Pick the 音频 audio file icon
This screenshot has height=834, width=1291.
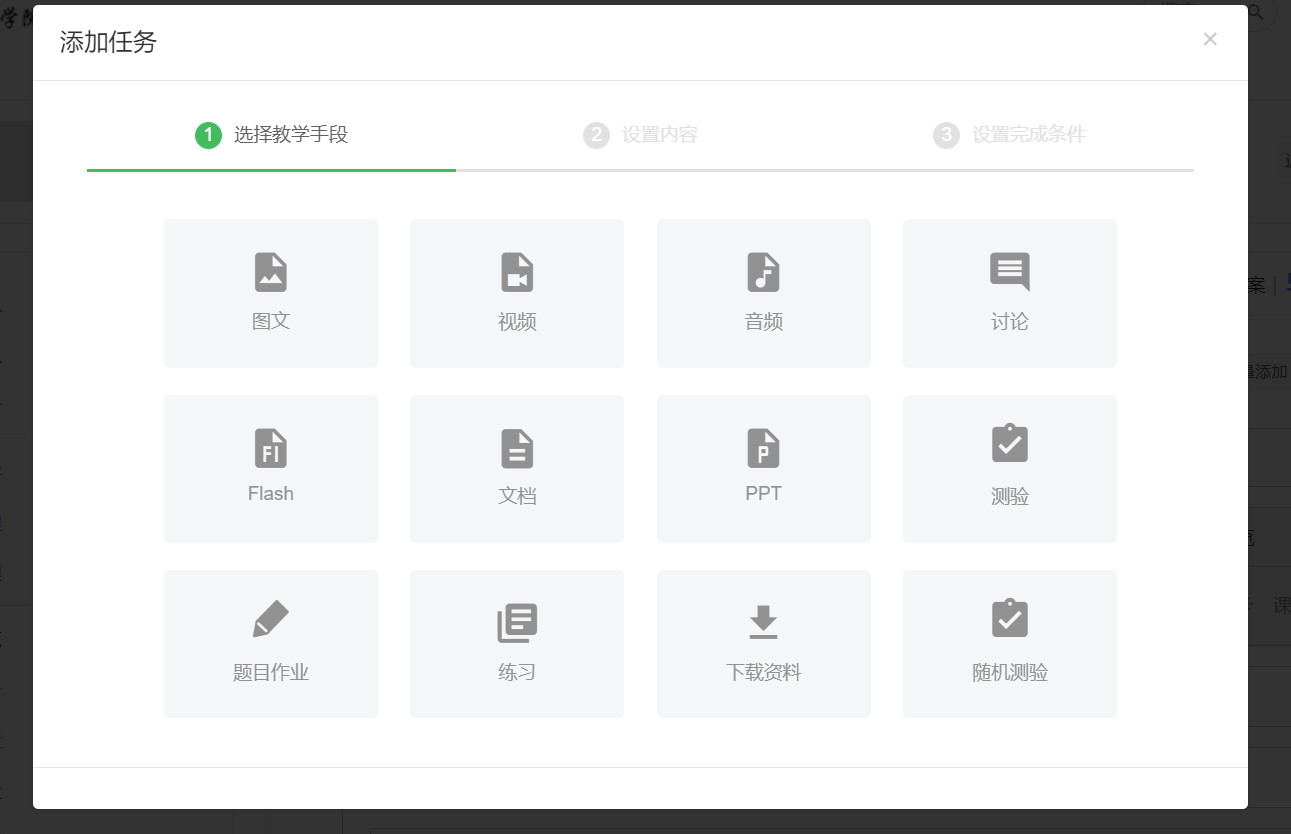tap(763, 272)
